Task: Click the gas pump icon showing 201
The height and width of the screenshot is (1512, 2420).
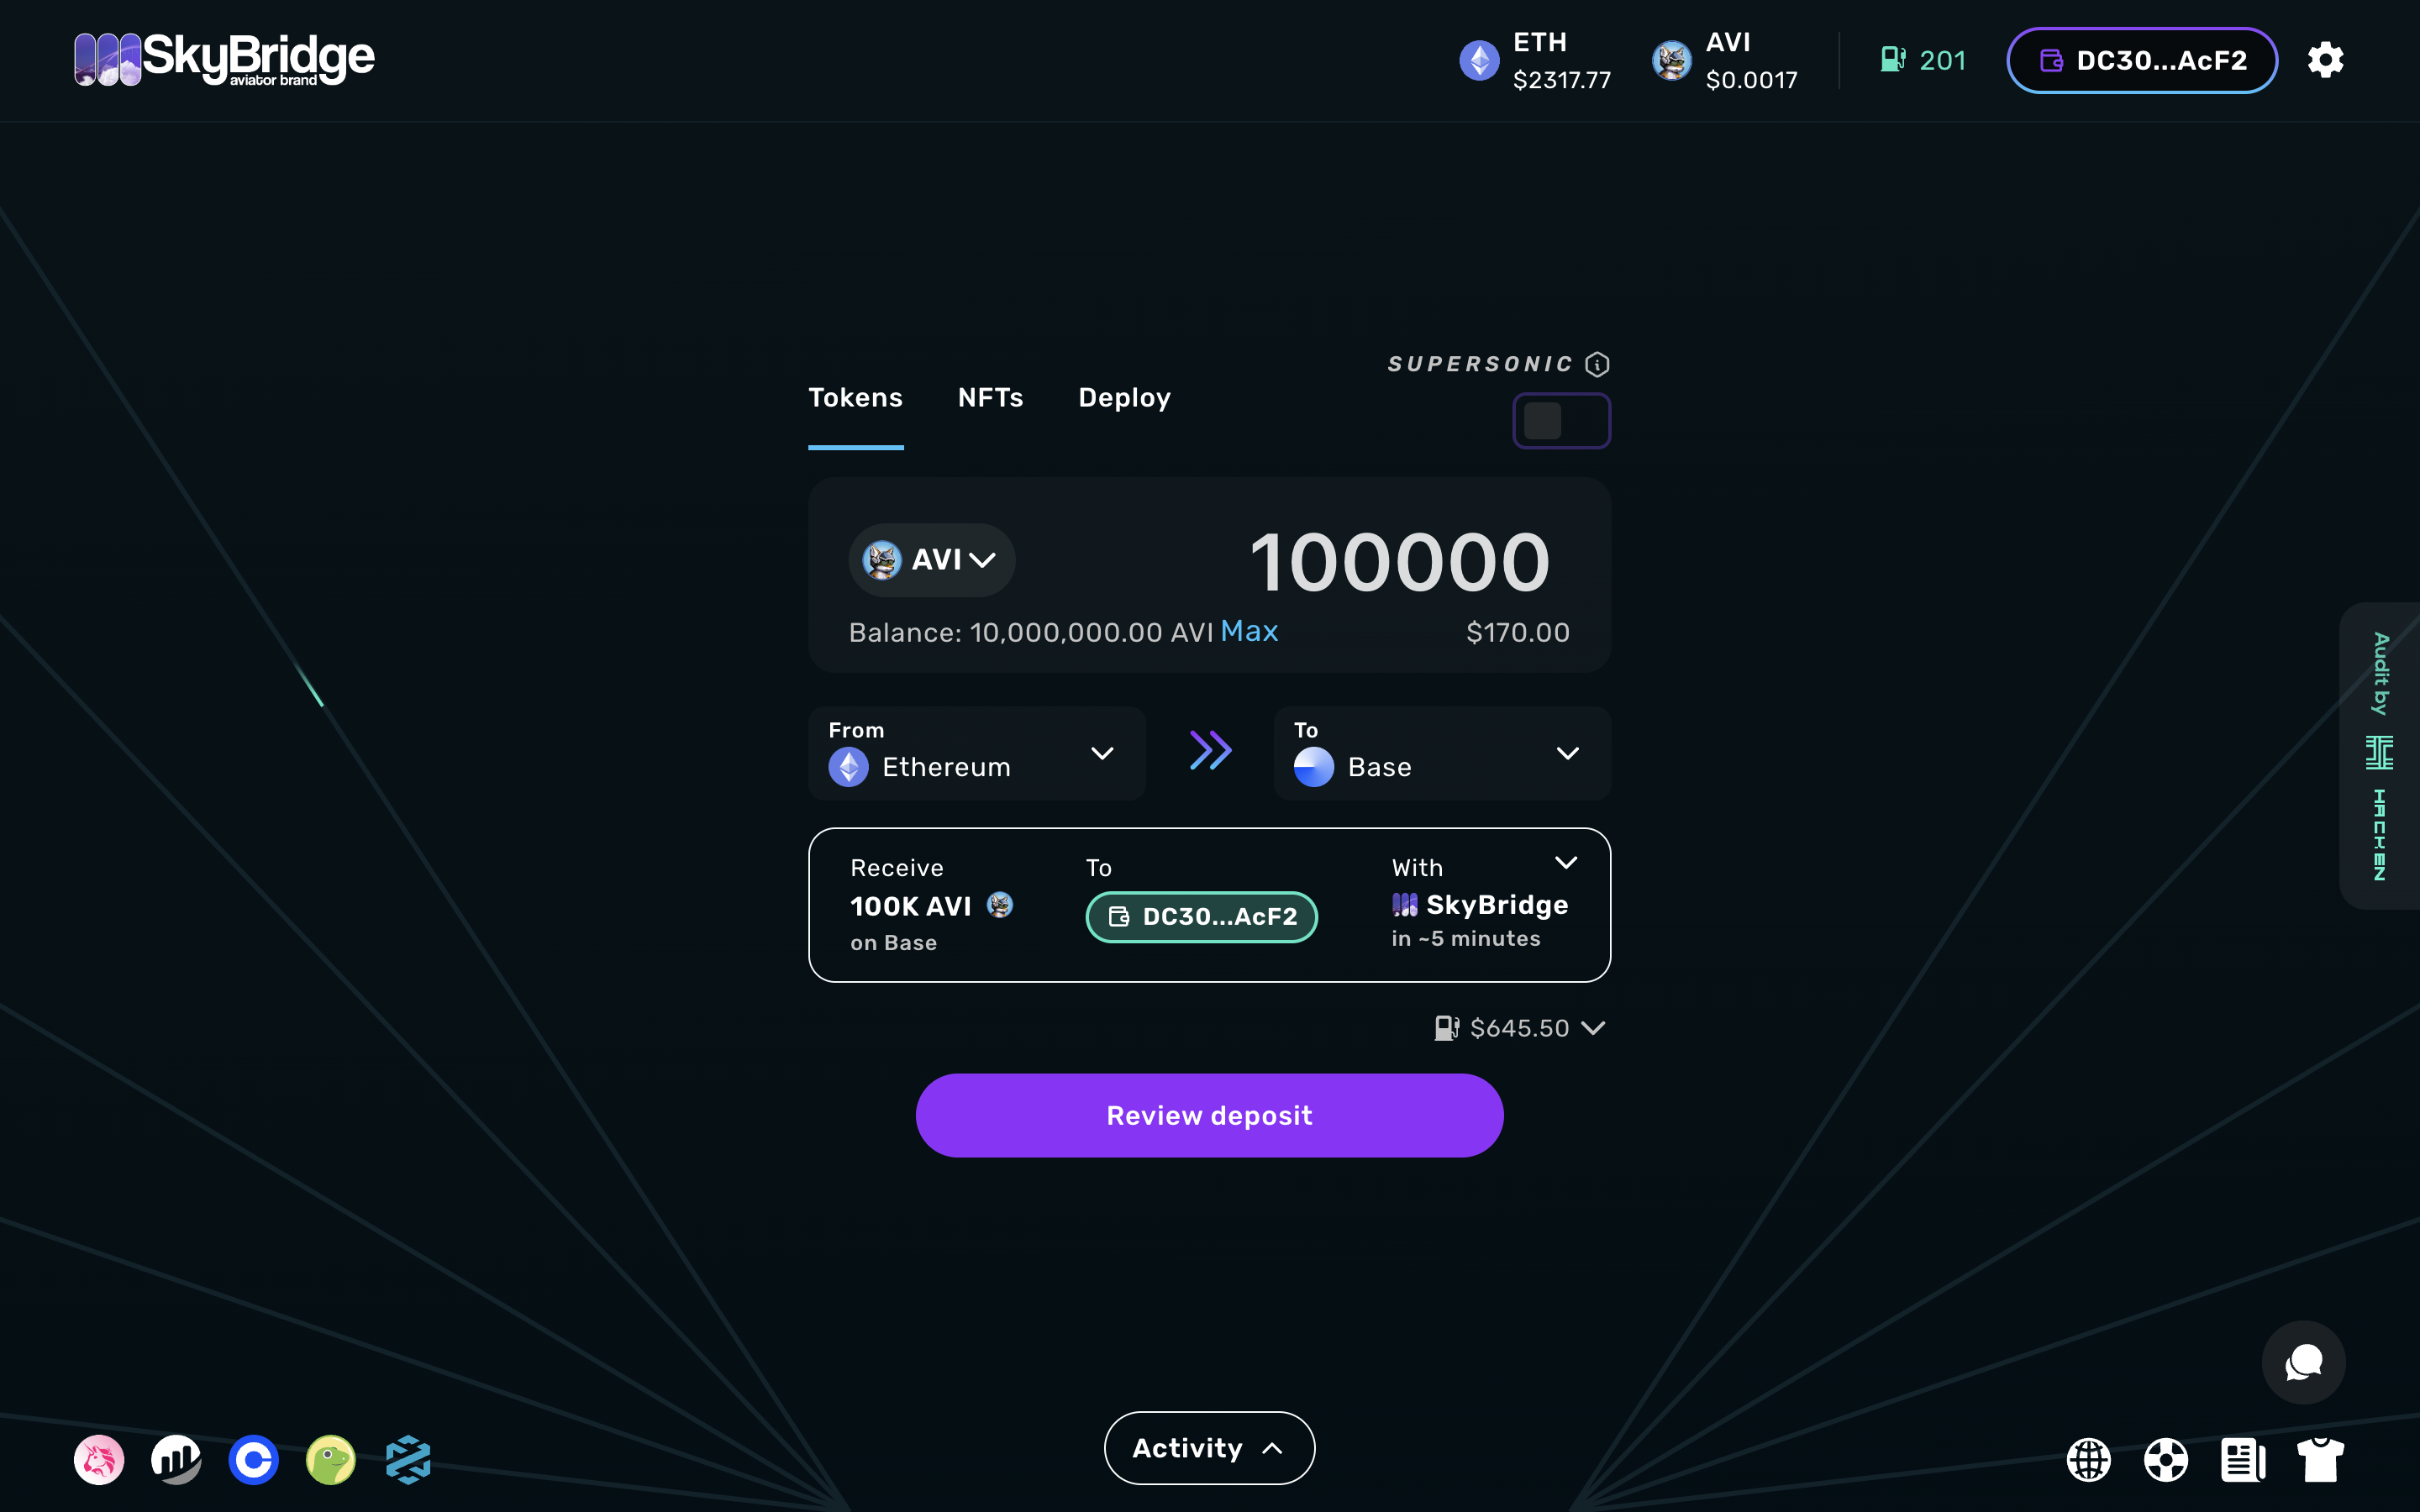Action: 1896,61
